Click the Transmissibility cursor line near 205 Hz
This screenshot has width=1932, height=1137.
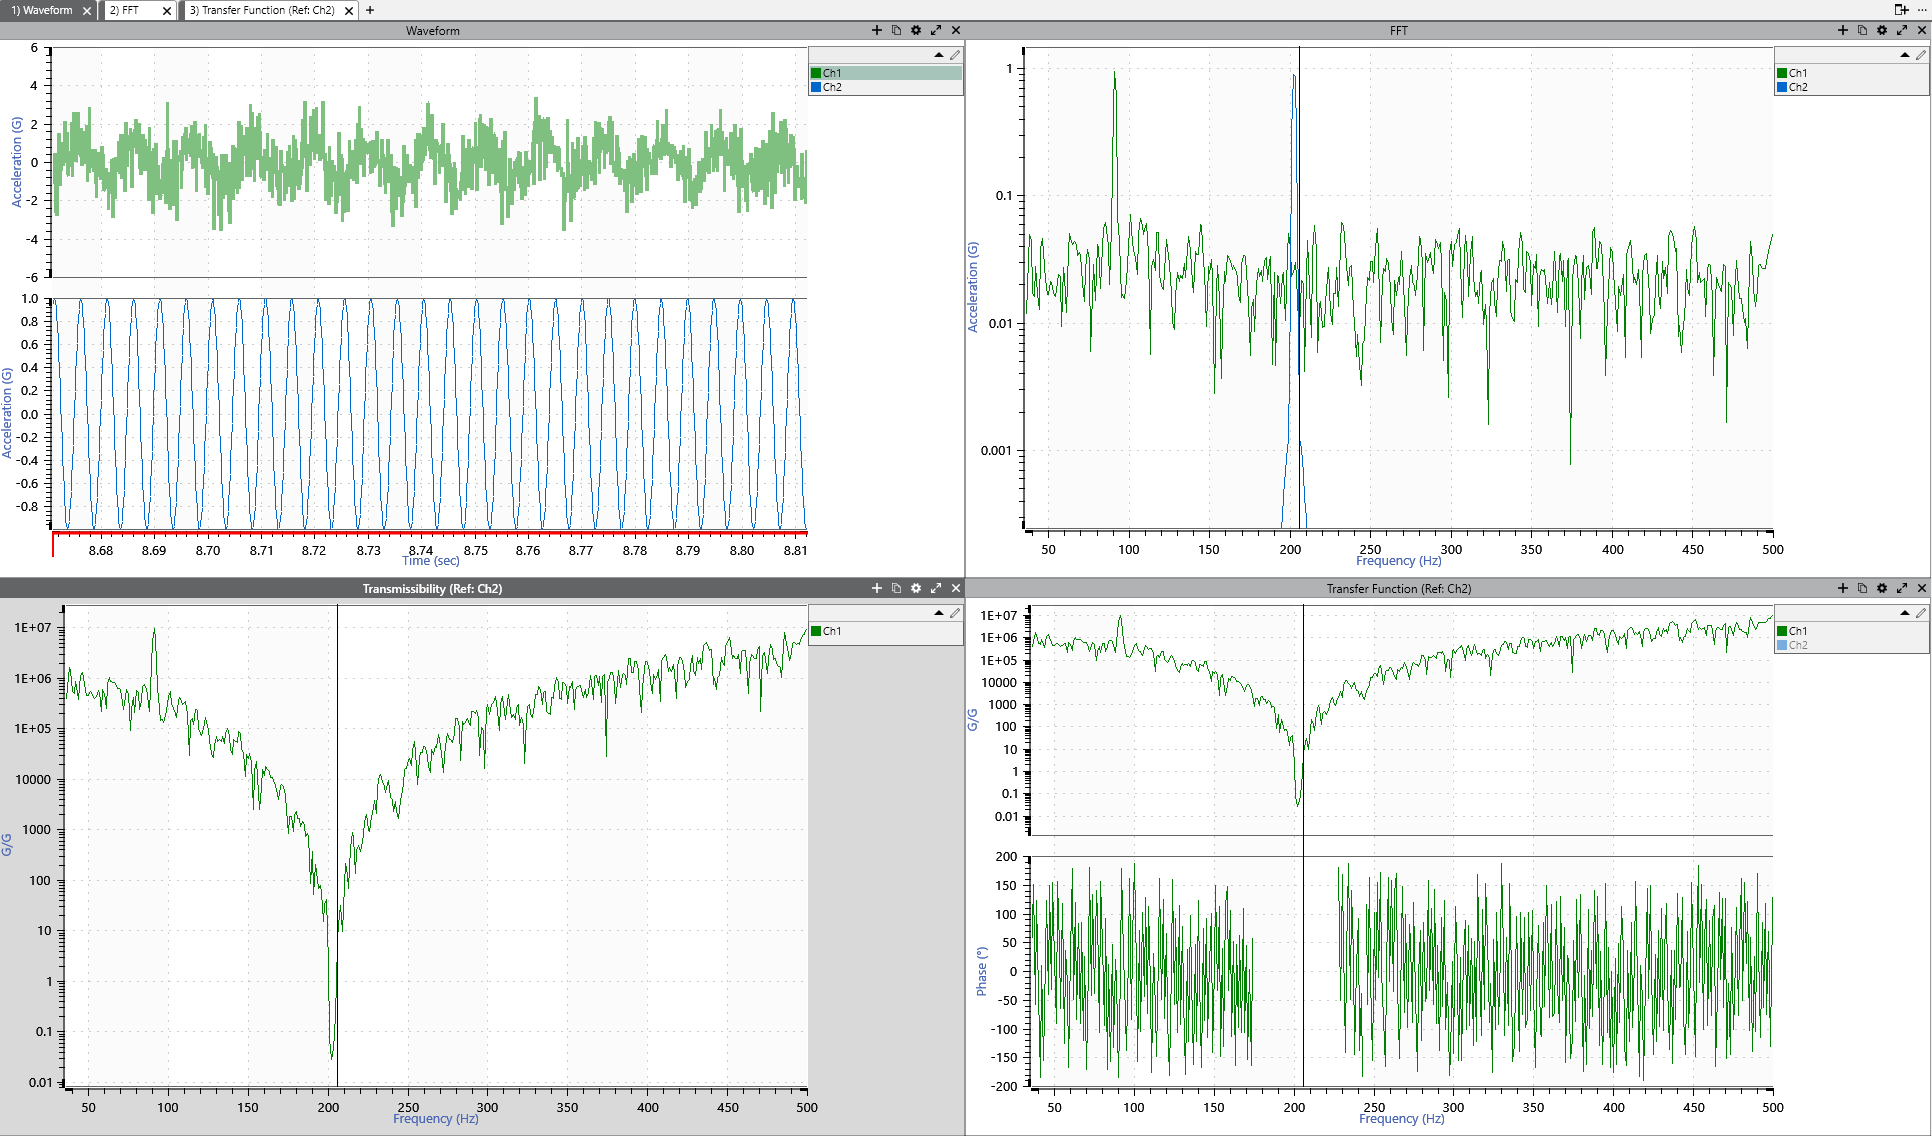click(337, 846)
